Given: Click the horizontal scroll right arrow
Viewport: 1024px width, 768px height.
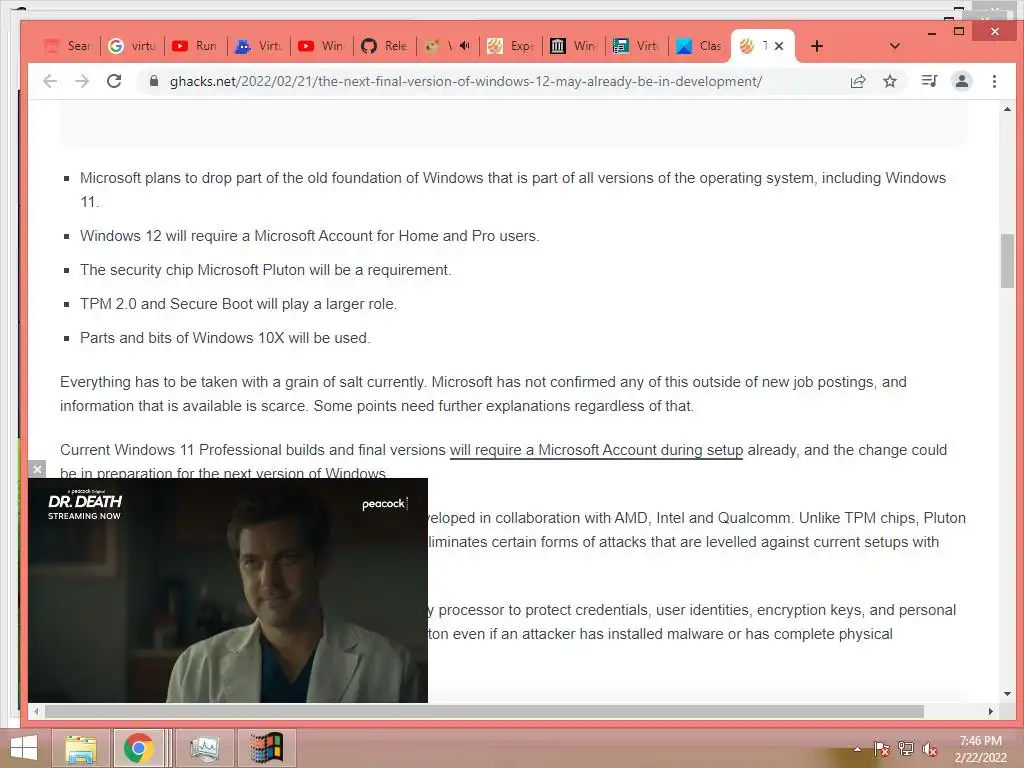Looking at the screenshot, I should [991, 711].
